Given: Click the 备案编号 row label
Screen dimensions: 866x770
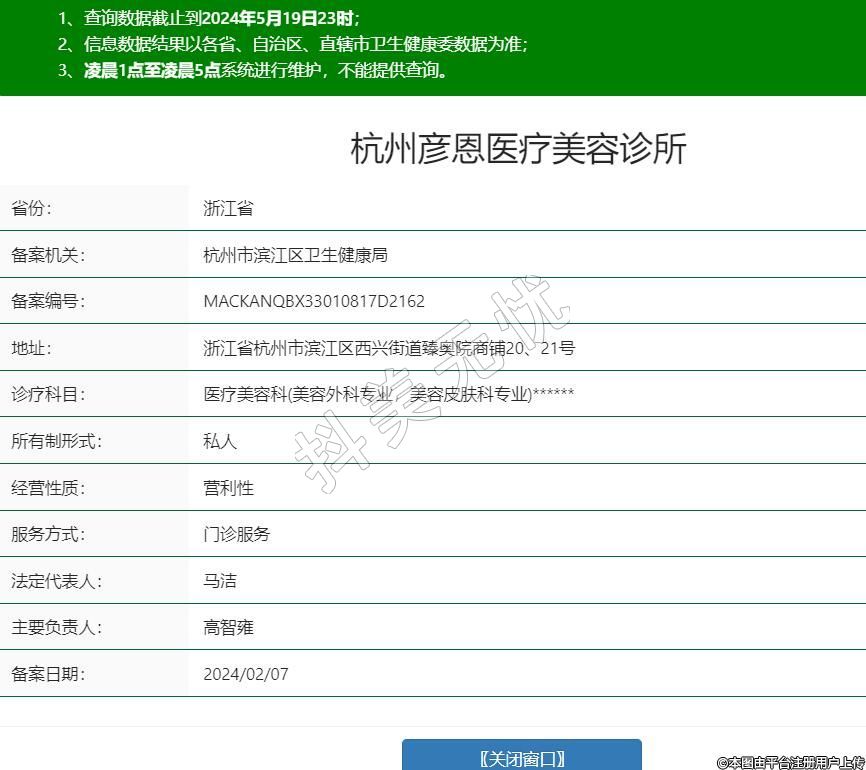Looking at the screenshot, I should 48,301.
